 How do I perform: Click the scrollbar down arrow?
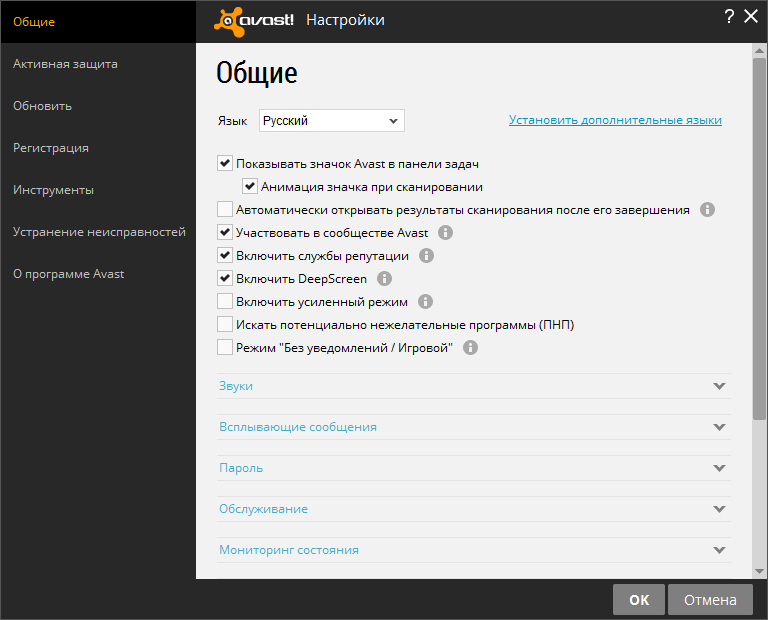[759, 572]
